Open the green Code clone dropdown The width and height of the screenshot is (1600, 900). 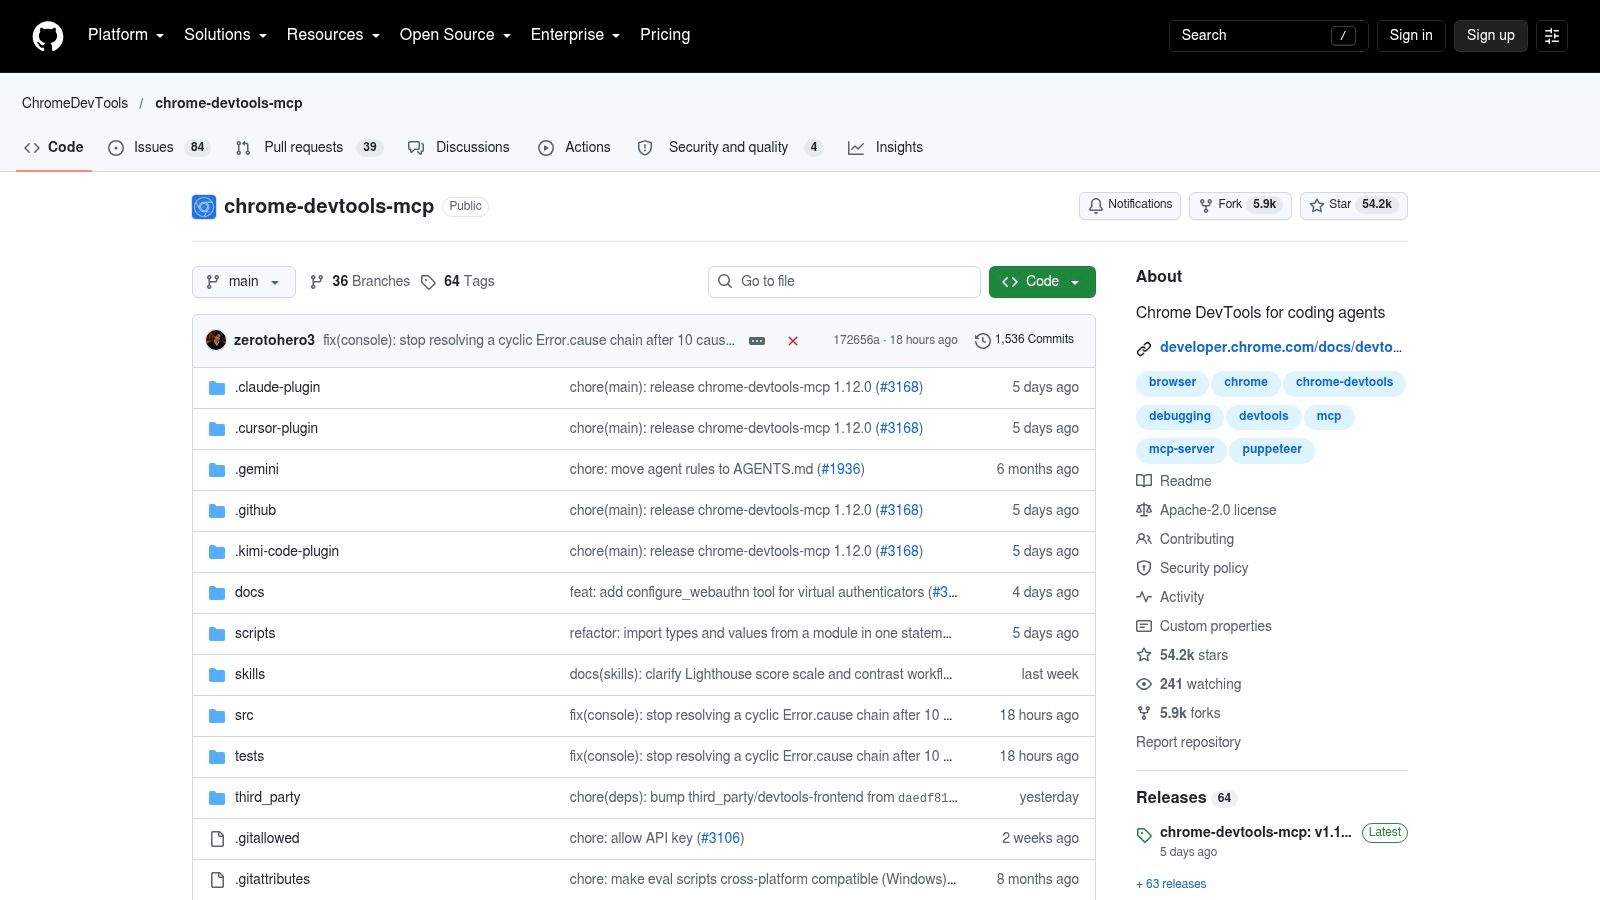[x=1042, y=282]
